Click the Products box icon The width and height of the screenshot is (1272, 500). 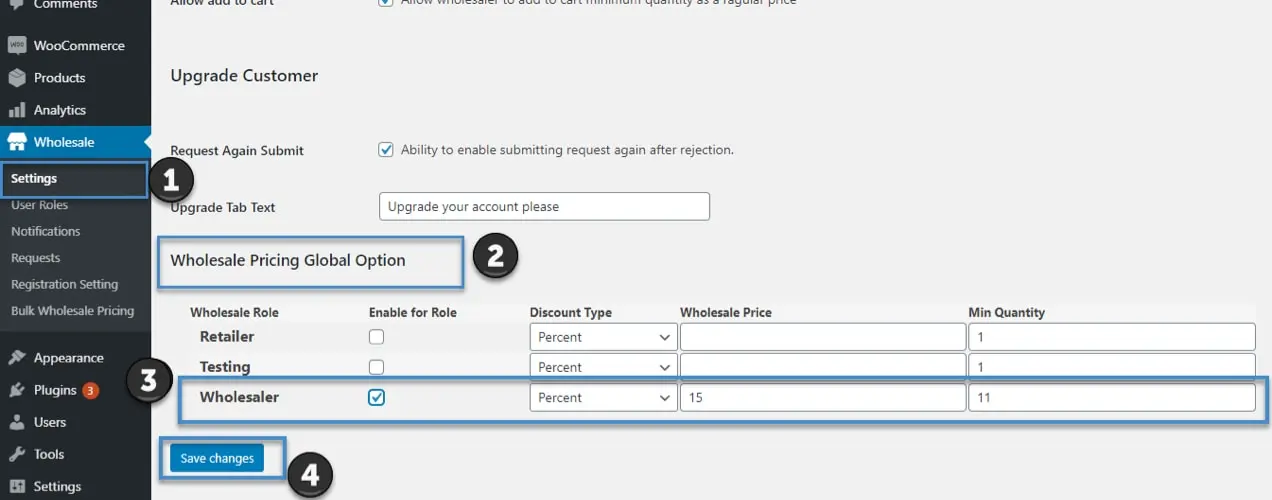point(16,78)
